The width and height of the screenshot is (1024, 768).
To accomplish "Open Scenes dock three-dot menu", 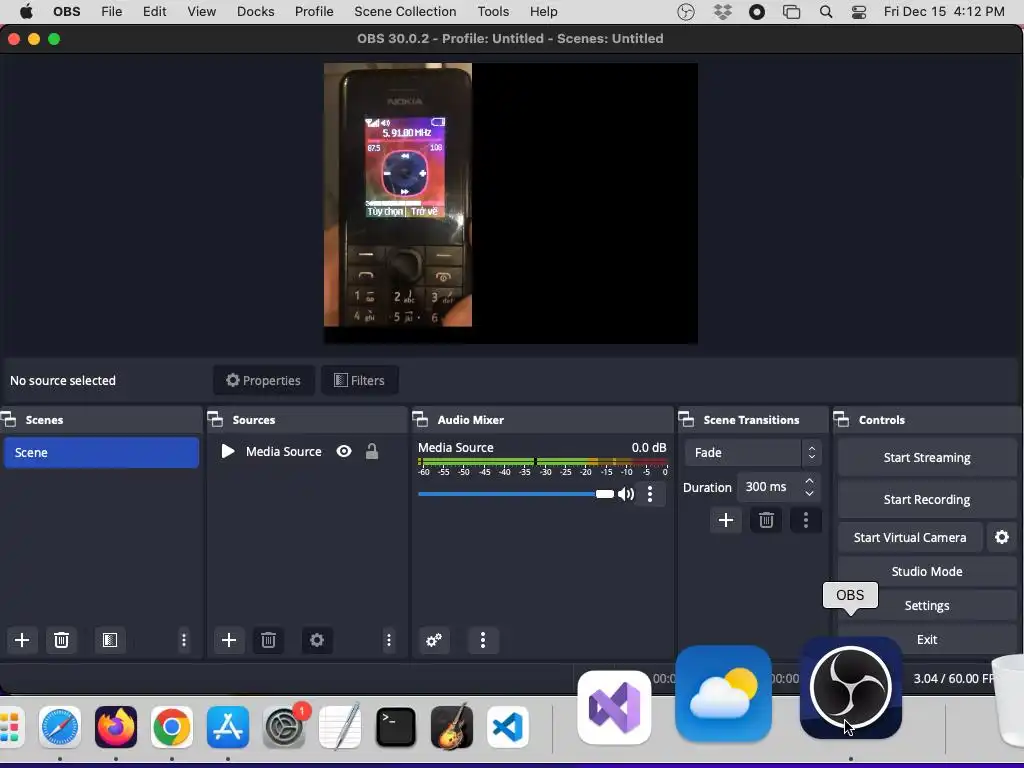I will coord(184,640).
